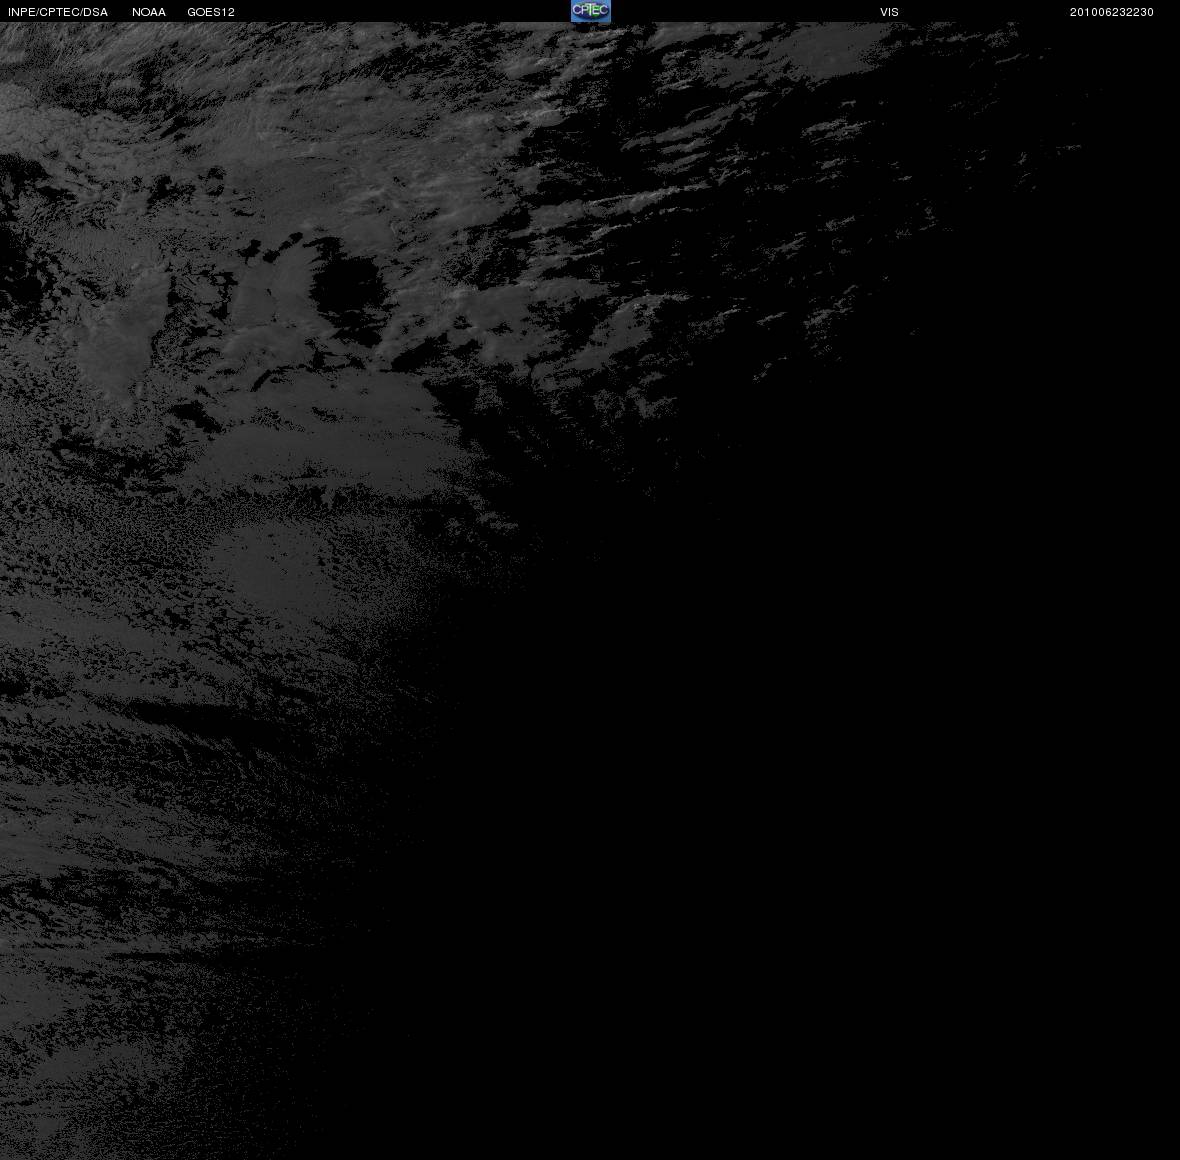
Task: Click the '2230' time digits of the timestamp
Action: coord(1140,12)
